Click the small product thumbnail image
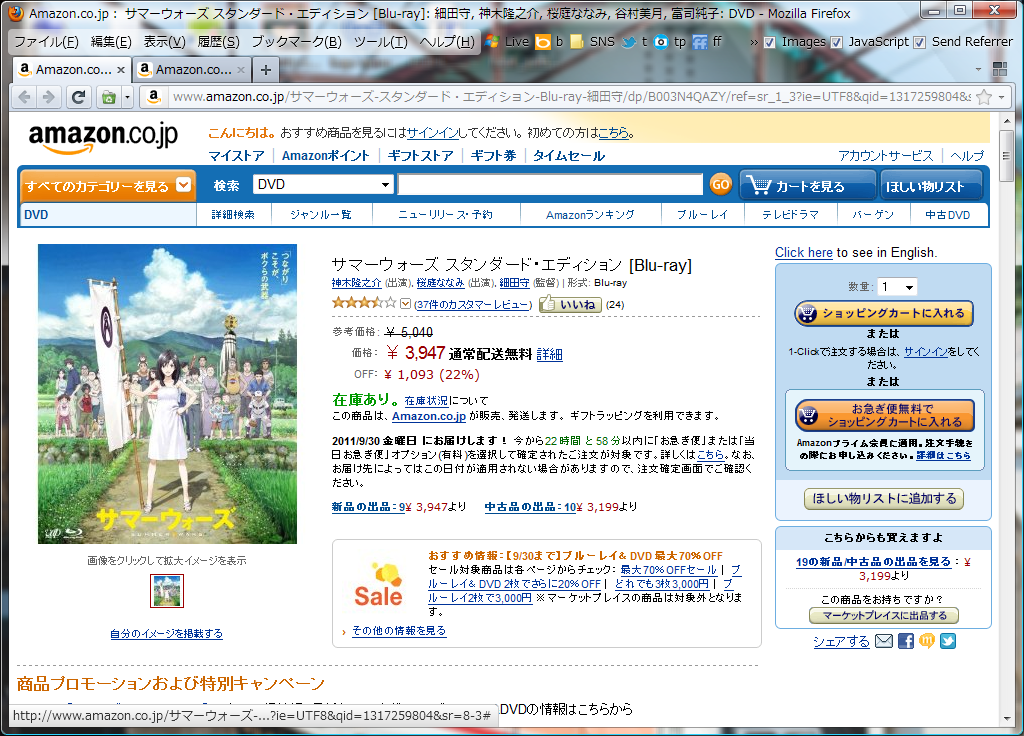 click(167, 591)
